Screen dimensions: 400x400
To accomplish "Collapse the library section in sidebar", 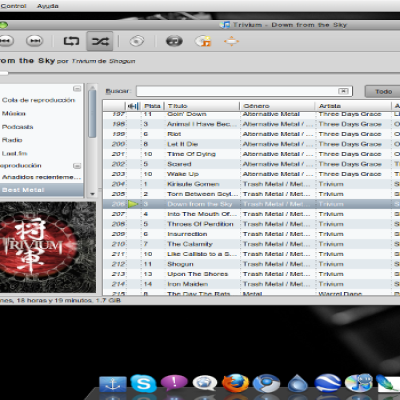I will coord(77,88).
